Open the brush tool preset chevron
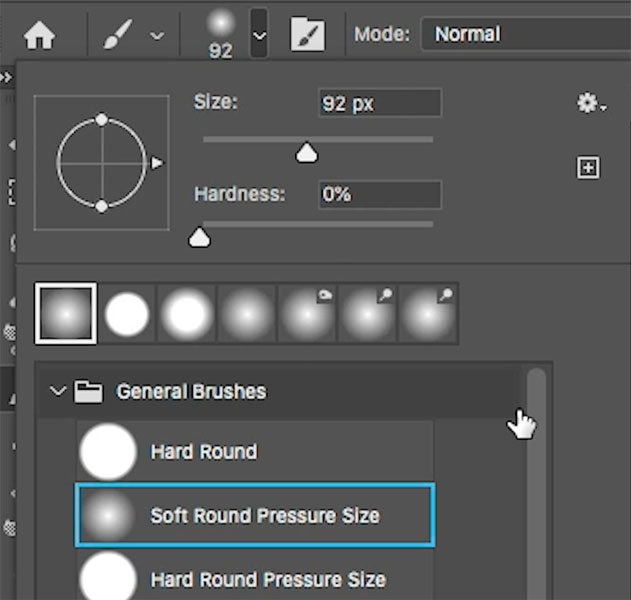This screenshot has width=631, height=600. [157, 36]
